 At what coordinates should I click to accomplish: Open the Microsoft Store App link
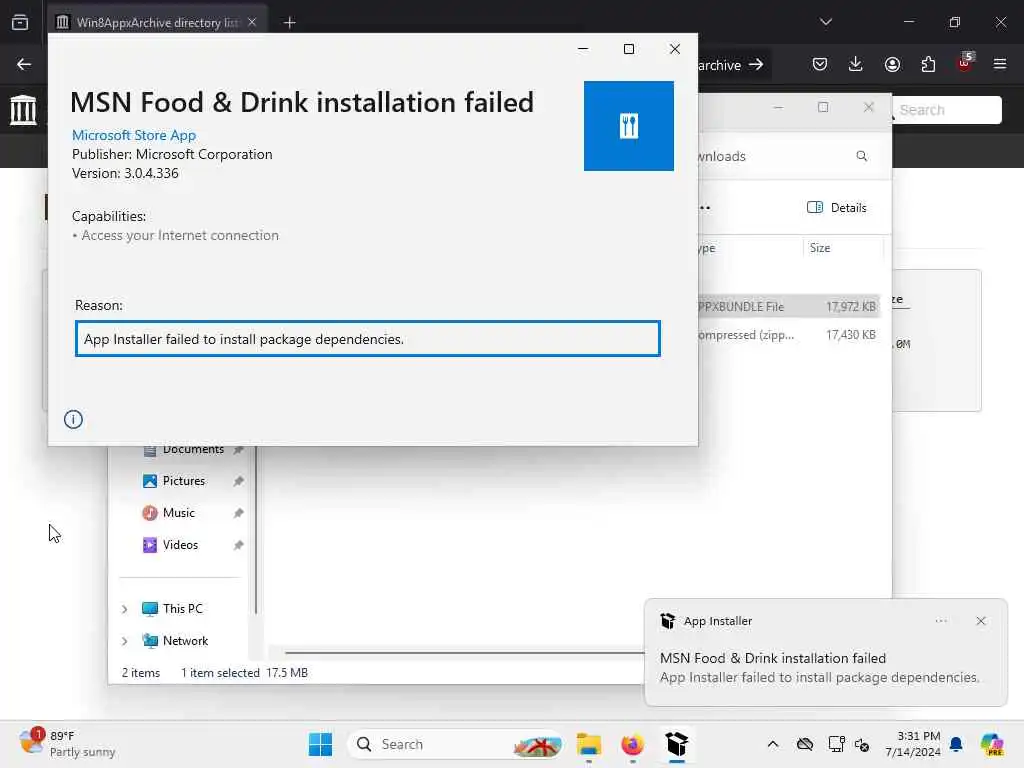134,135
